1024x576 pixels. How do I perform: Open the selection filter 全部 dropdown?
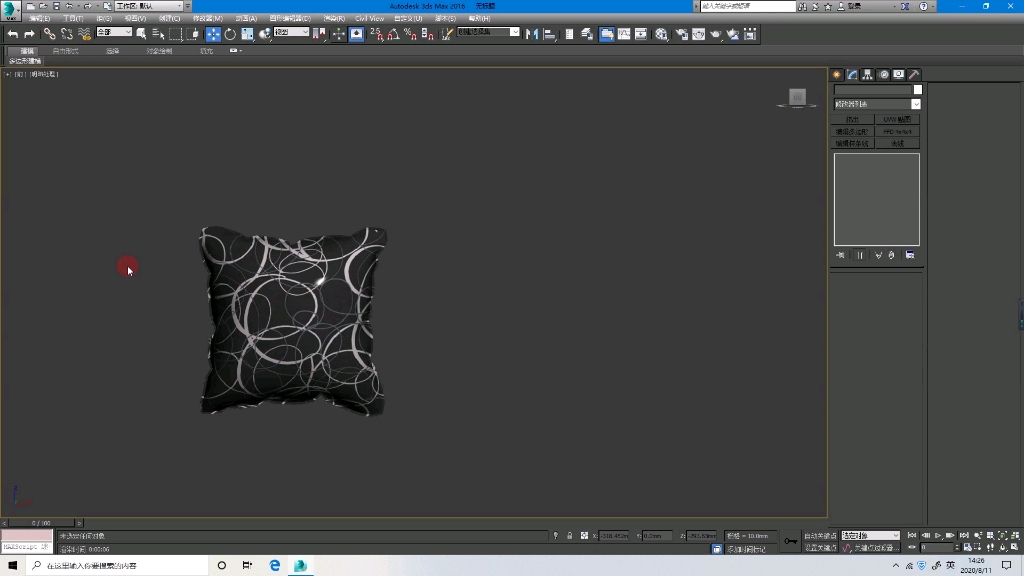pos(113,33)
